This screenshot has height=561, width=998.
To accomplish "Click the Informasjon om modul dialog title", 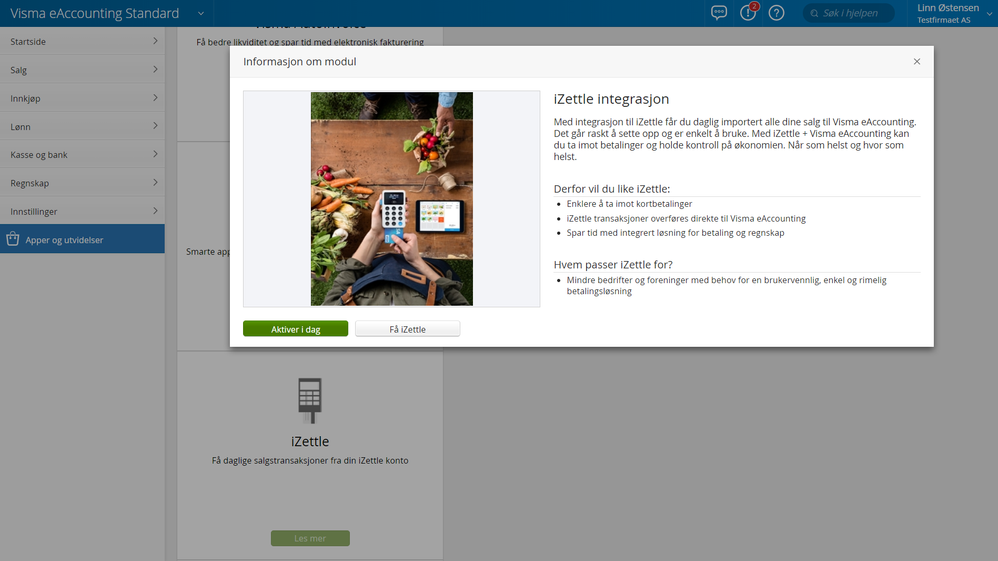I will [x=300, y=62].
